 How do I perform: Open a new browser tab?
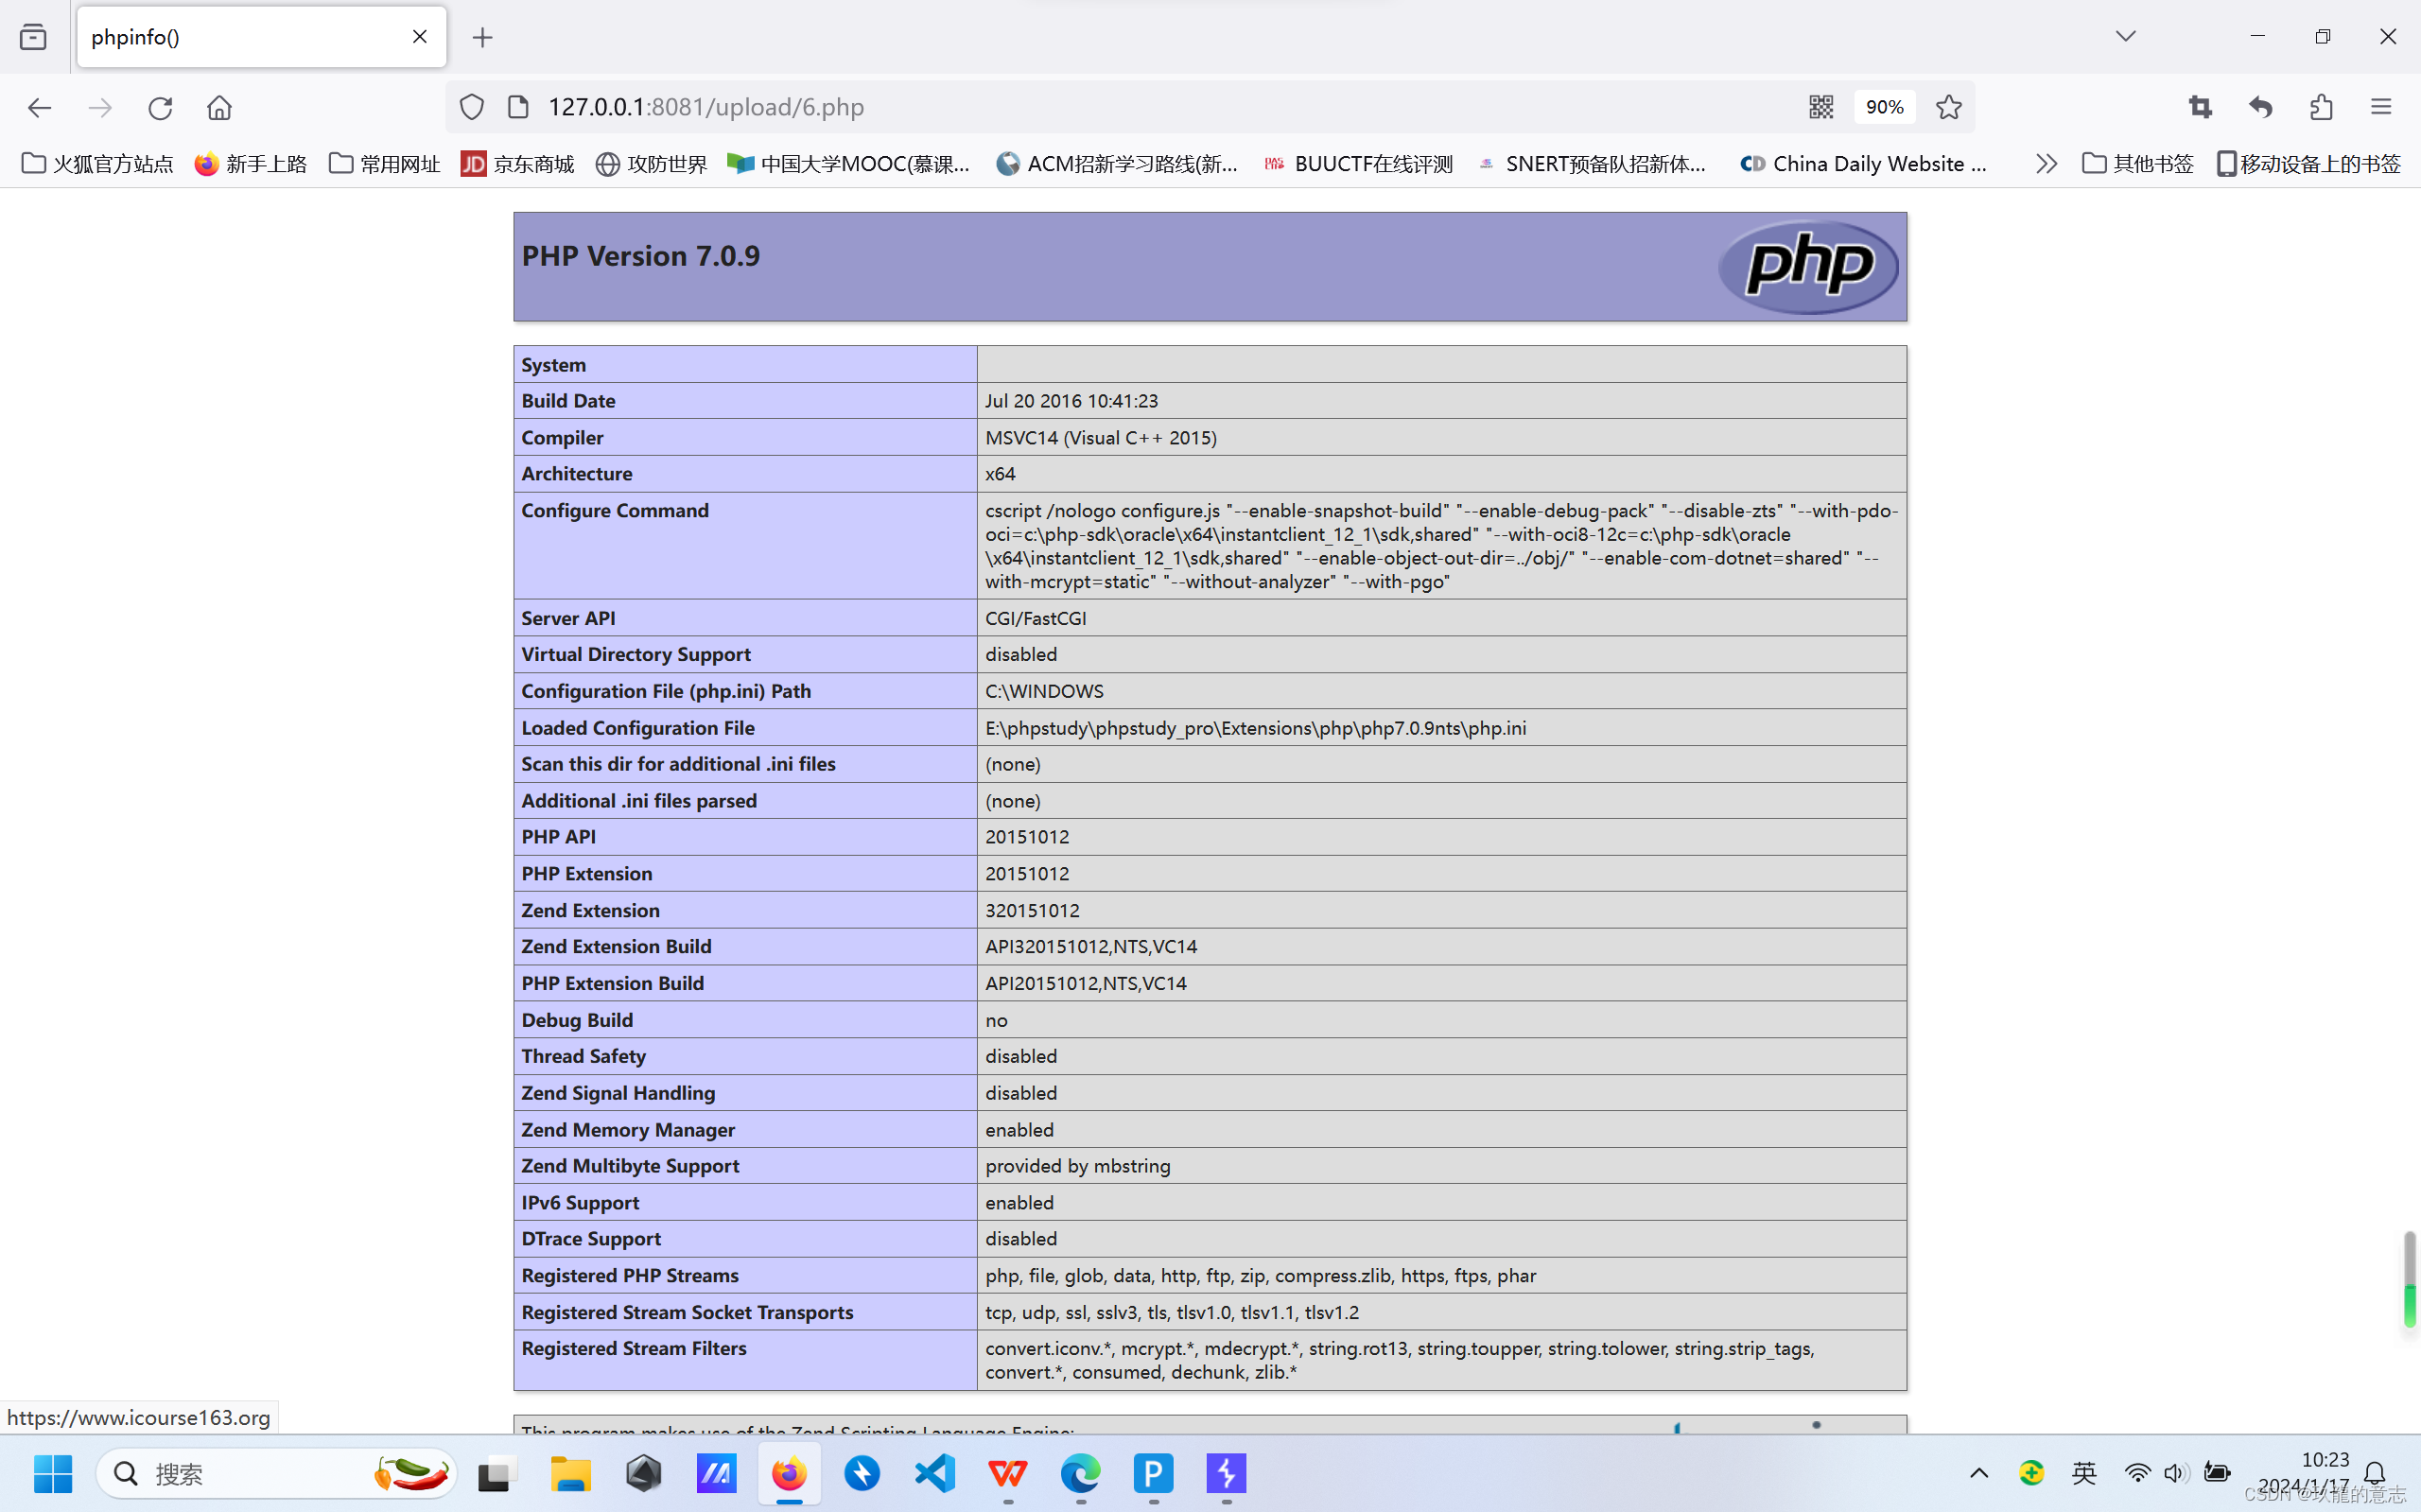483,37
